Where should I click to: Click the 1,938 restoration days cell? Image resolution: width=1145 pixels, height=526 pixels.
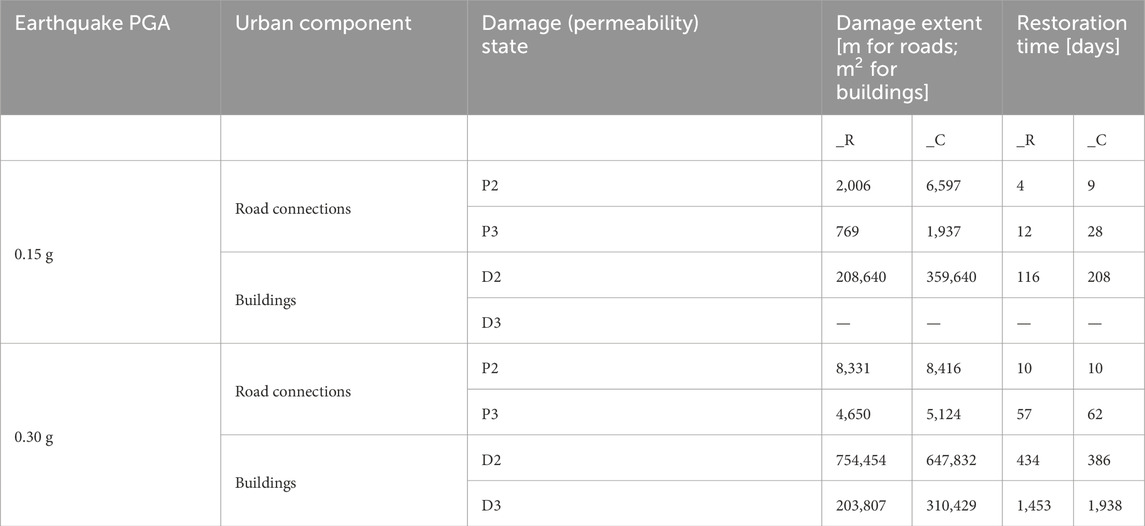point(1103,506)
